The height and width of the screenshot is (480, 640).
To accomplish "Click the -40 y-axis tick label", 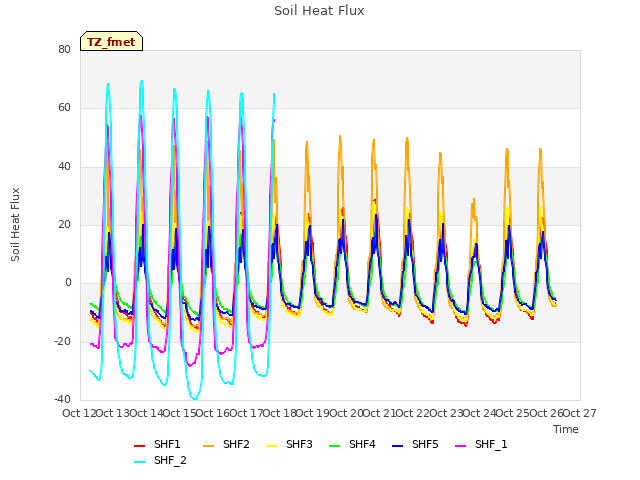I will (62, 400).
